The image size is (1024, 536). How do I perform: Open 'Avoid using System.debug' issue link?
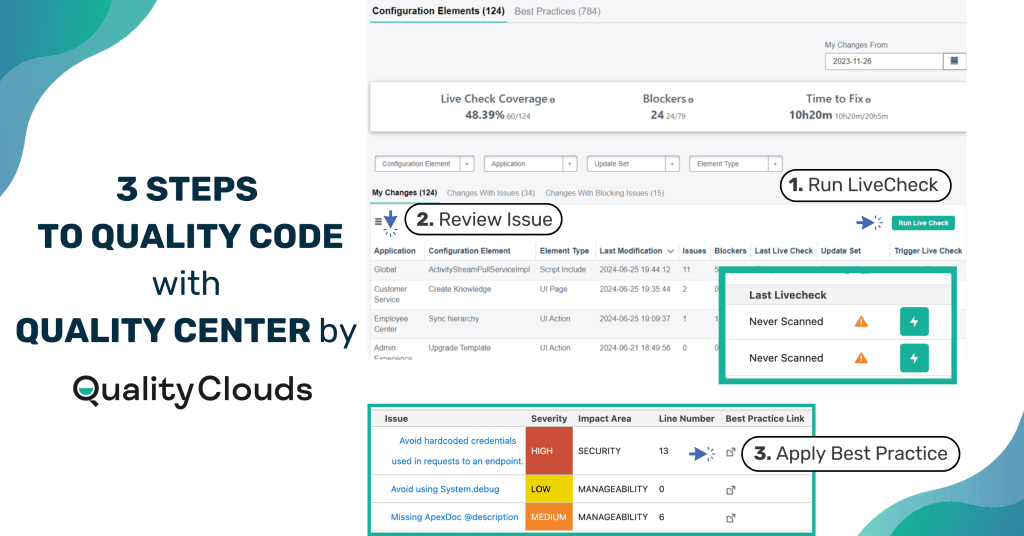(x=445, y=489)
